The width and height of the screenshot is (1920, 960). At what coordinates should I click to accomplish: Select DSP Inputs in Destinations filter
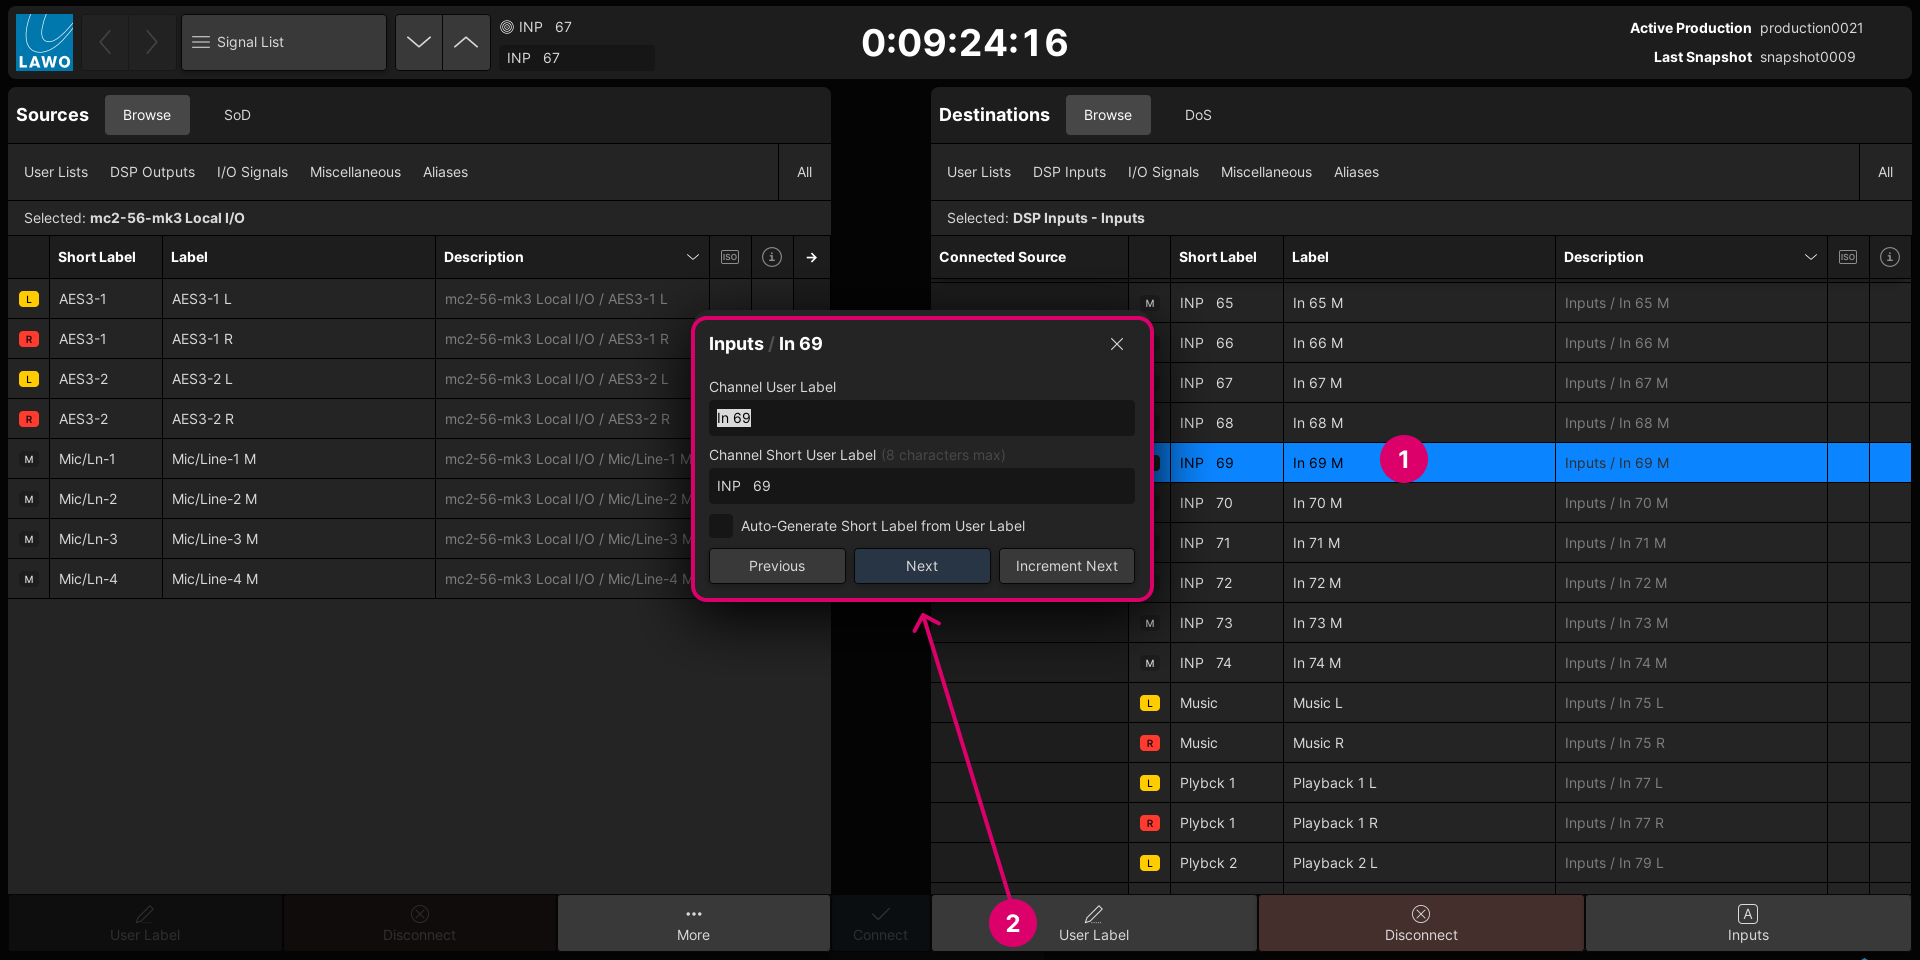[x=1069, y=172]
